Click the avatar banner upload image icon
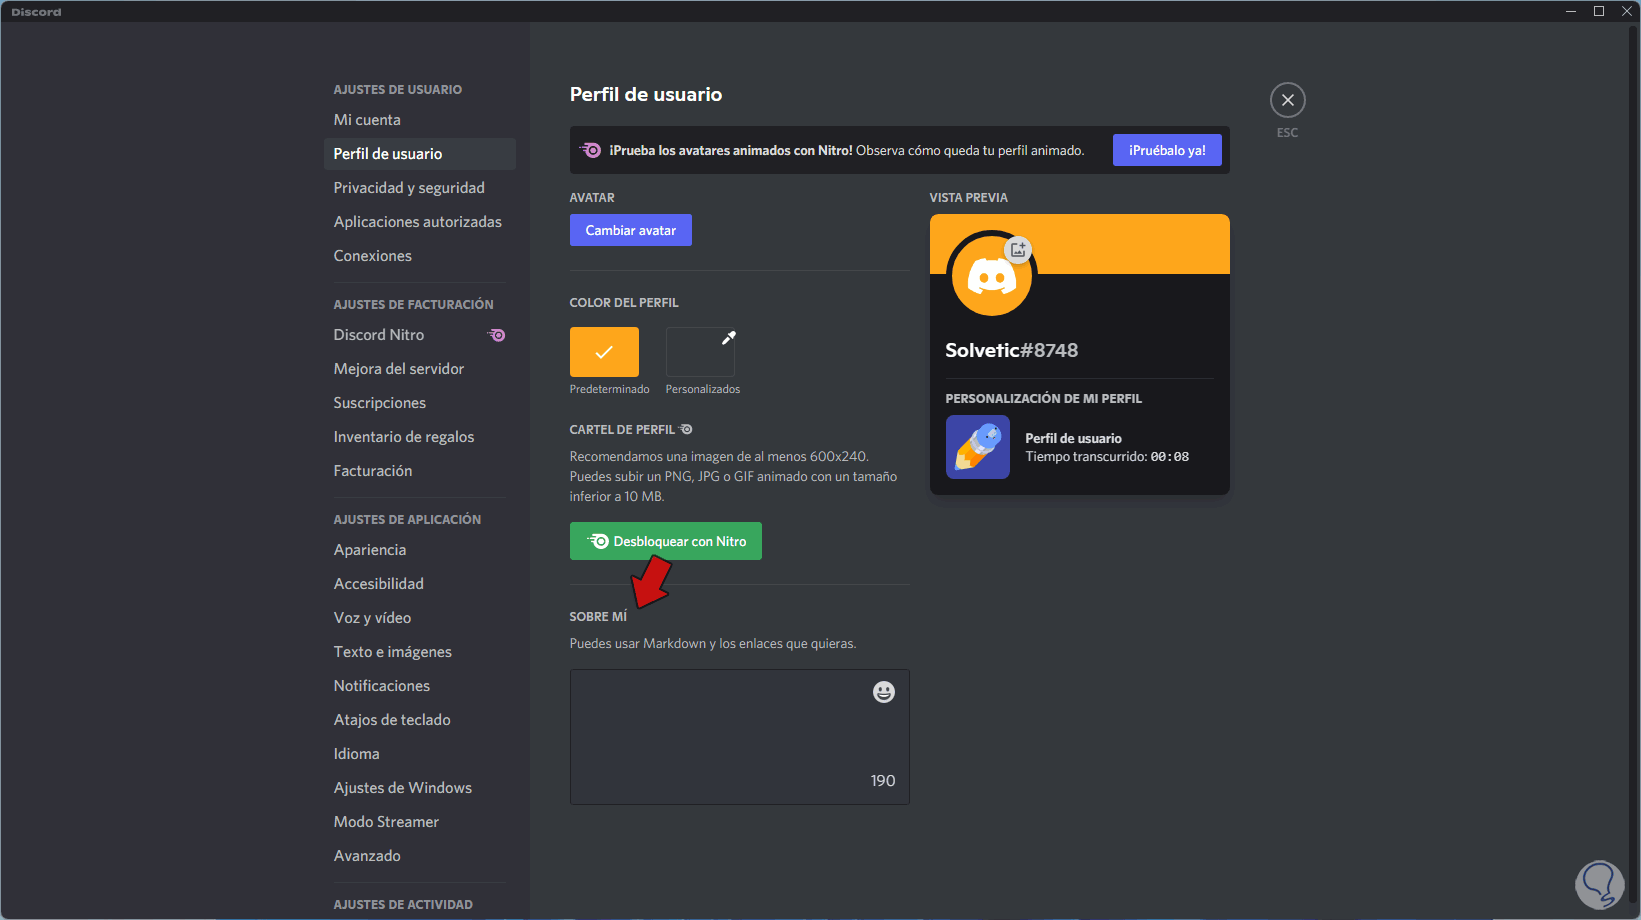This screenshot has width=1641, height=920. 1018,250
